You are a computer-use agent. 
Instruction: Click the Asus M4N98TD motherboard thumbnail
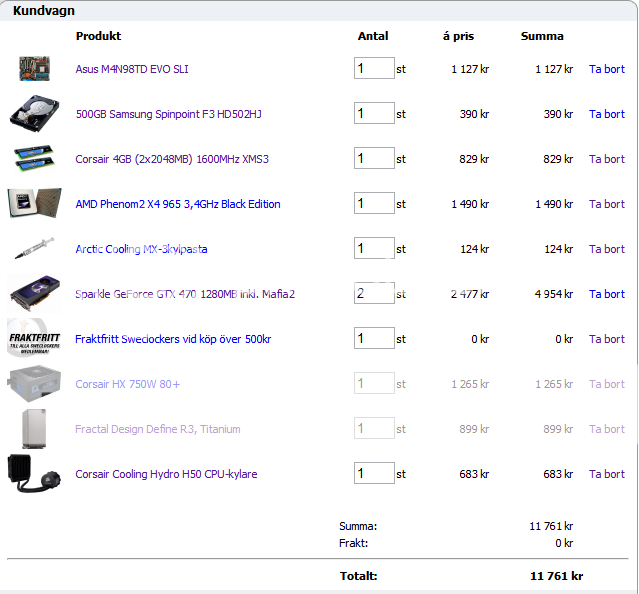point(33,69)
